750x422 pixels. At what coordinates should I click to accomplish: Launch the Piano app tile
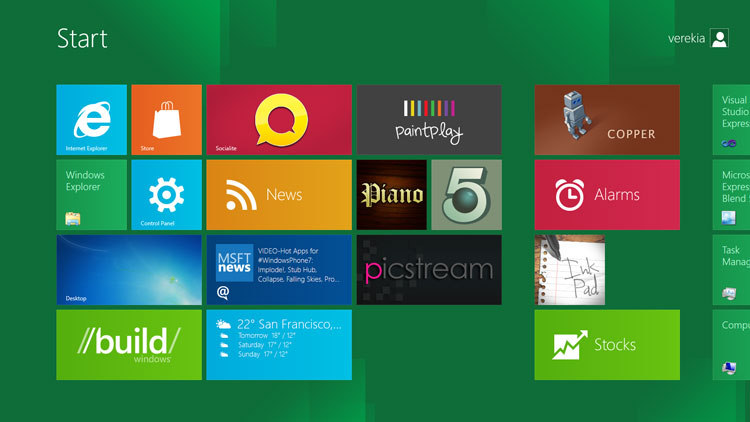click(x=392, y=195)
